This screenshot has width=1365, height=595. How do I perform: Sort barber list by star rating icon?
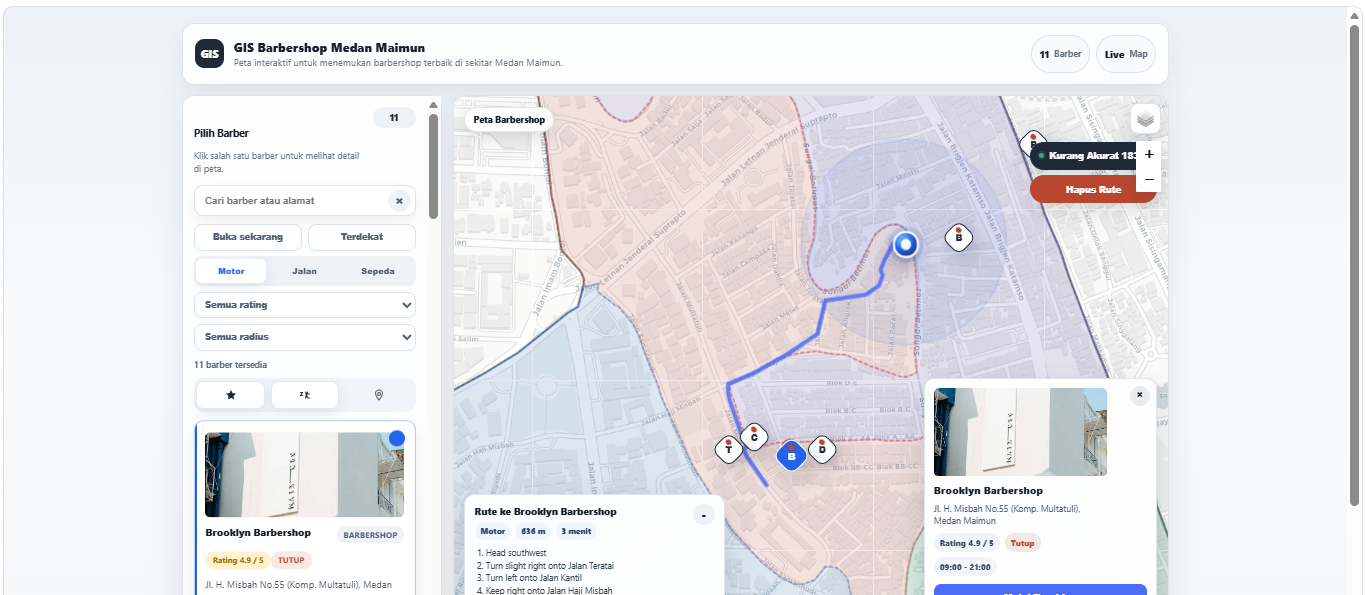click(x=231, y=395)
